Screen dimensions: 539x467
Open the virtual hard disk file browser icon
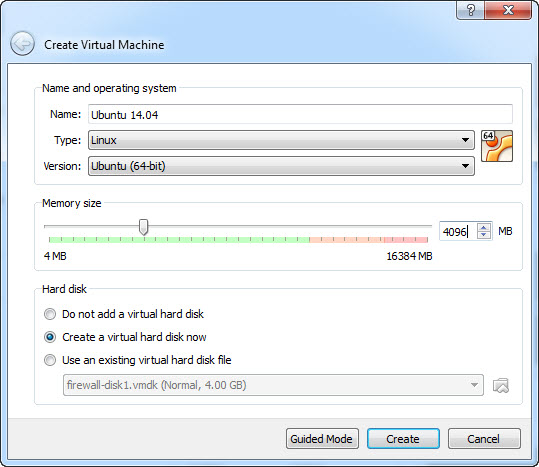[501, 386]
